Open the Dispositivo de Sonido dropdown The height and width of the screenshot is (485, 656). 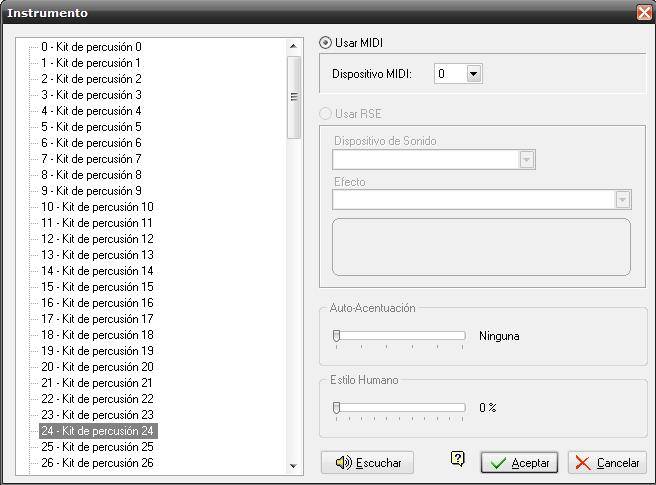pyautogui.click(x=526, y=159)
